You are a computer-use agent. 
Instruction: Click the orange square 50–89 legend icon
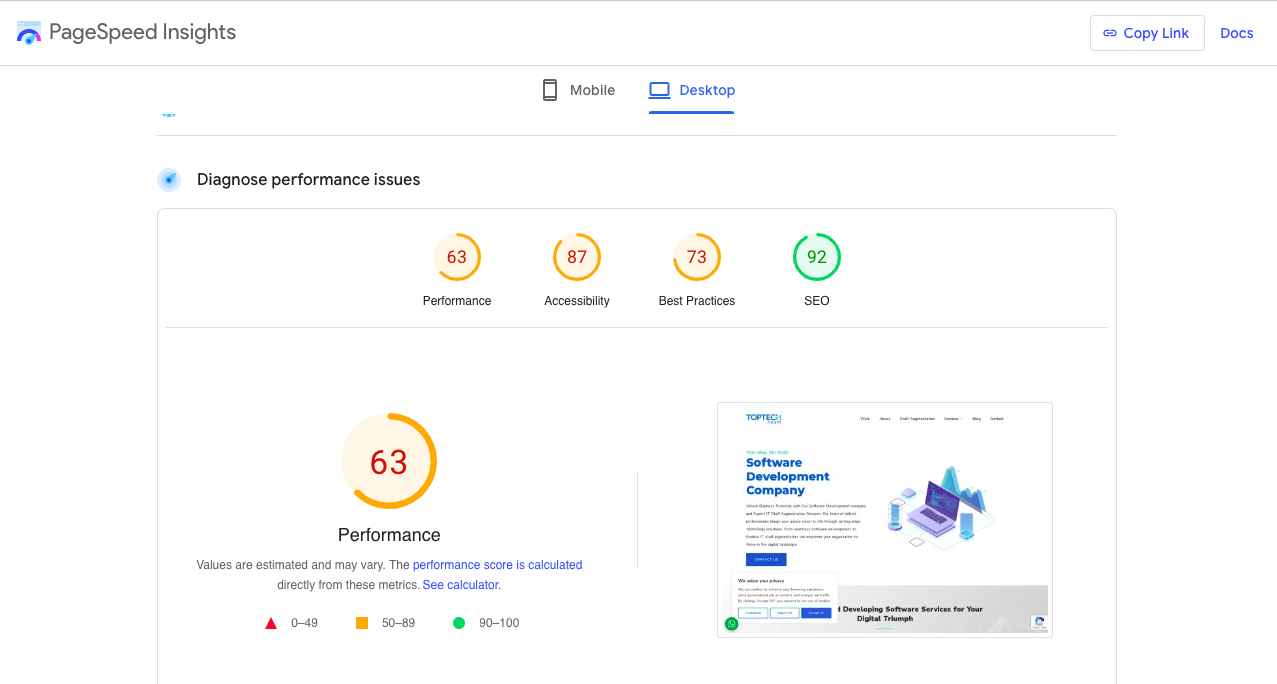point(362,623)
